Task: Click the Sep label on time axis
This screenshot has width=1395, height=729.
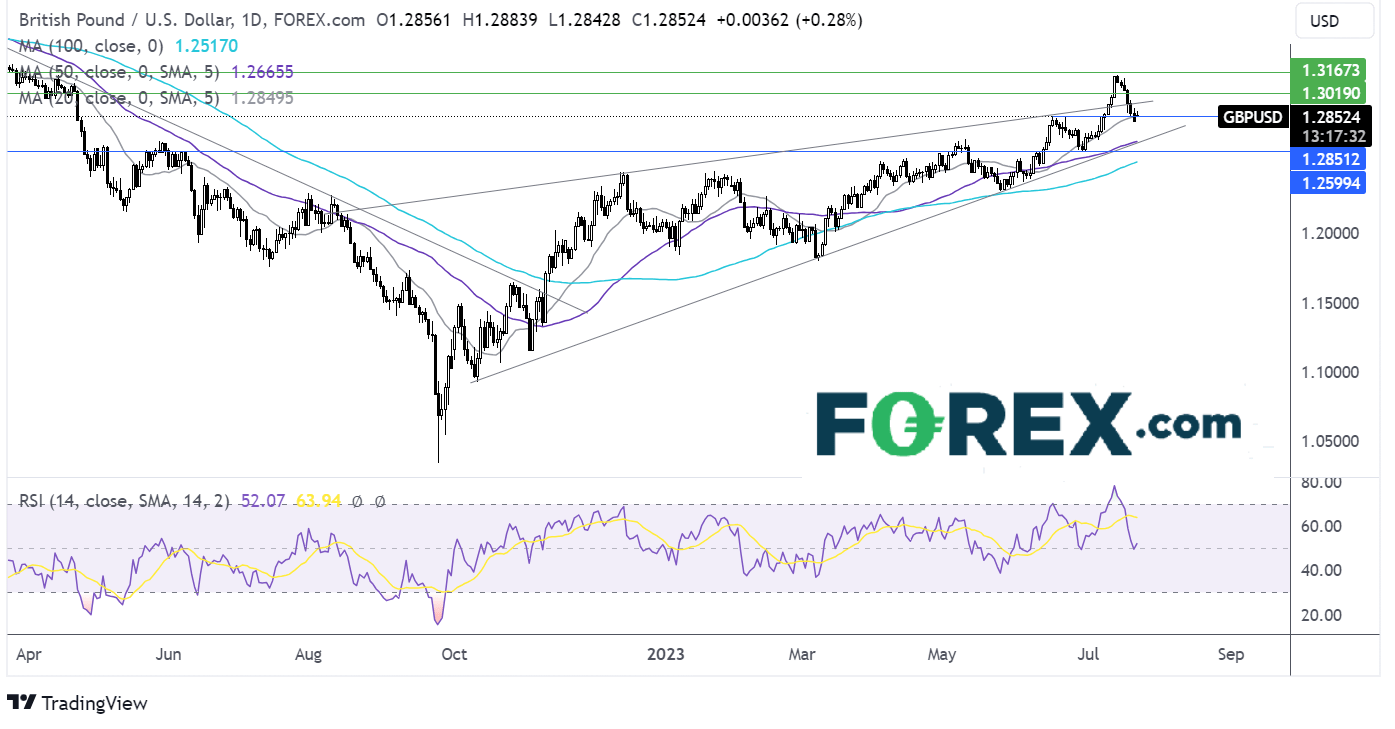Action: [x=1231, y=654]
